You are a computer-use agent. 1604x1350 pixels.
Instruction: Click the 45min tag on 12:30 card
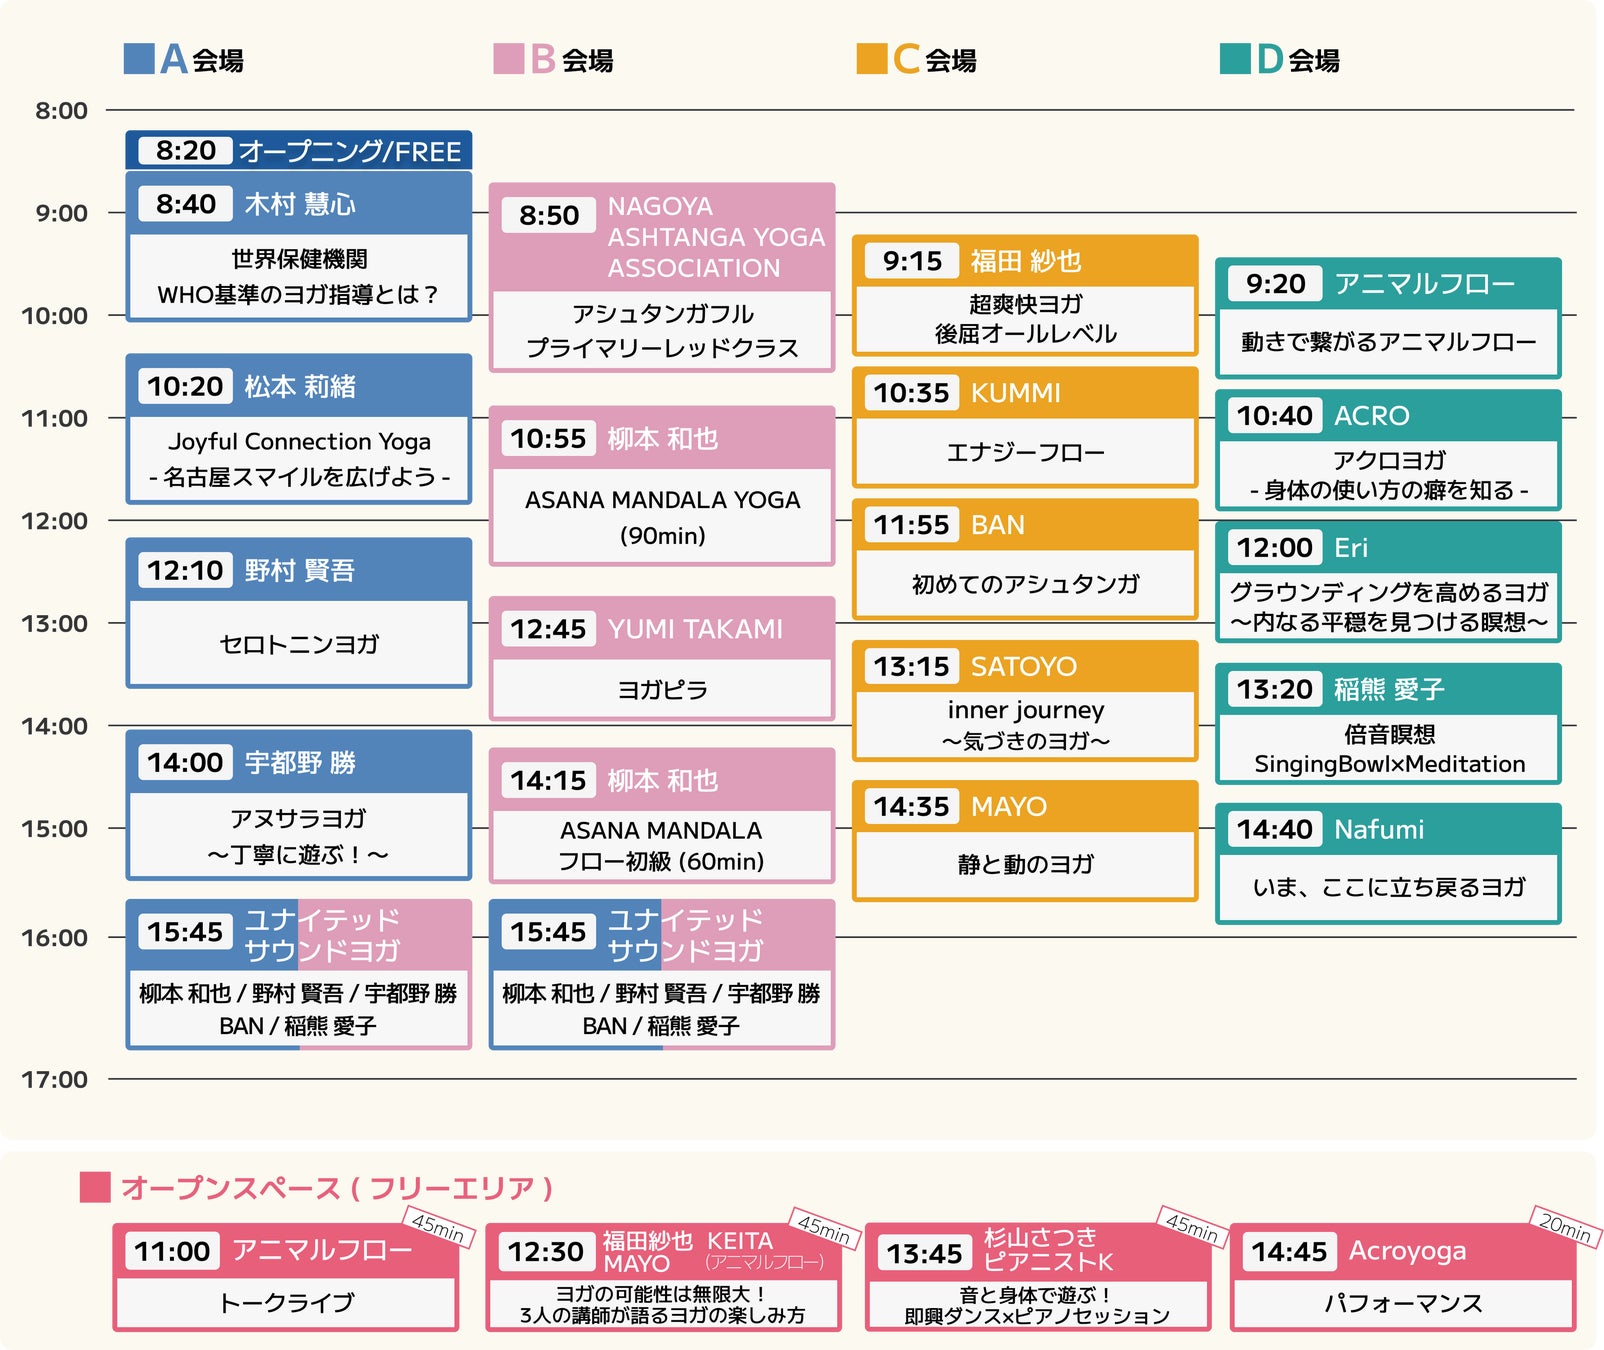824,1227
